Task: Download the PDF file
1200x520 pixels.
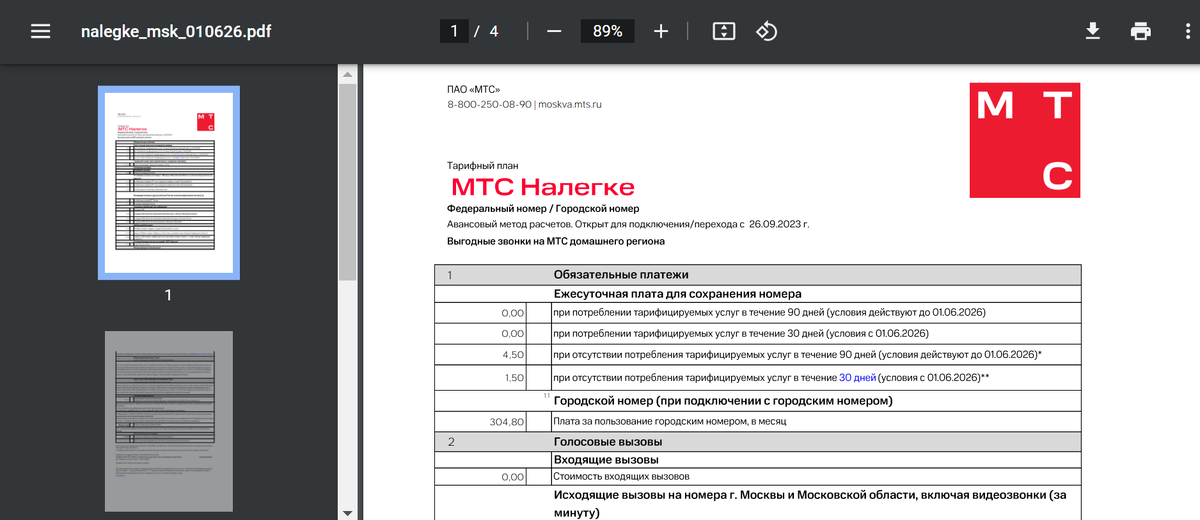Action: 1093,31
